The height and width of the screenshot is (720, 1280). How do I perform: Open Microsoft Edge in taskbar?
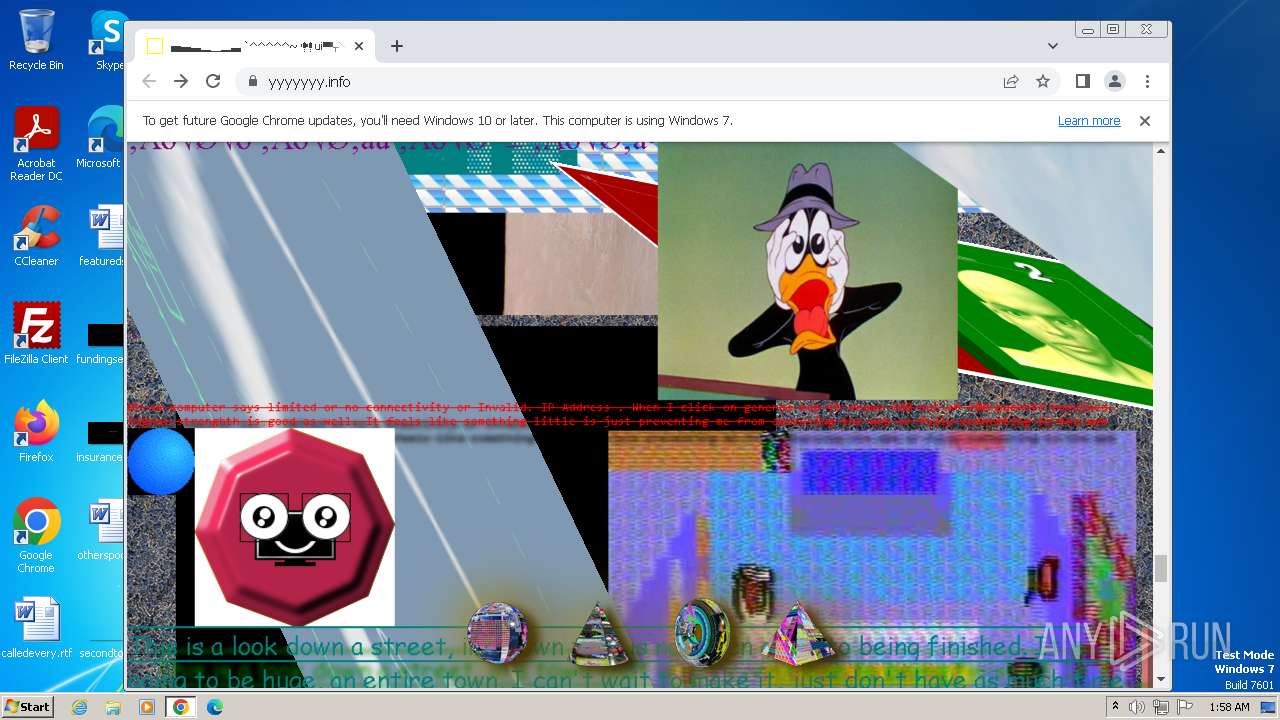[x=215, y=707]
